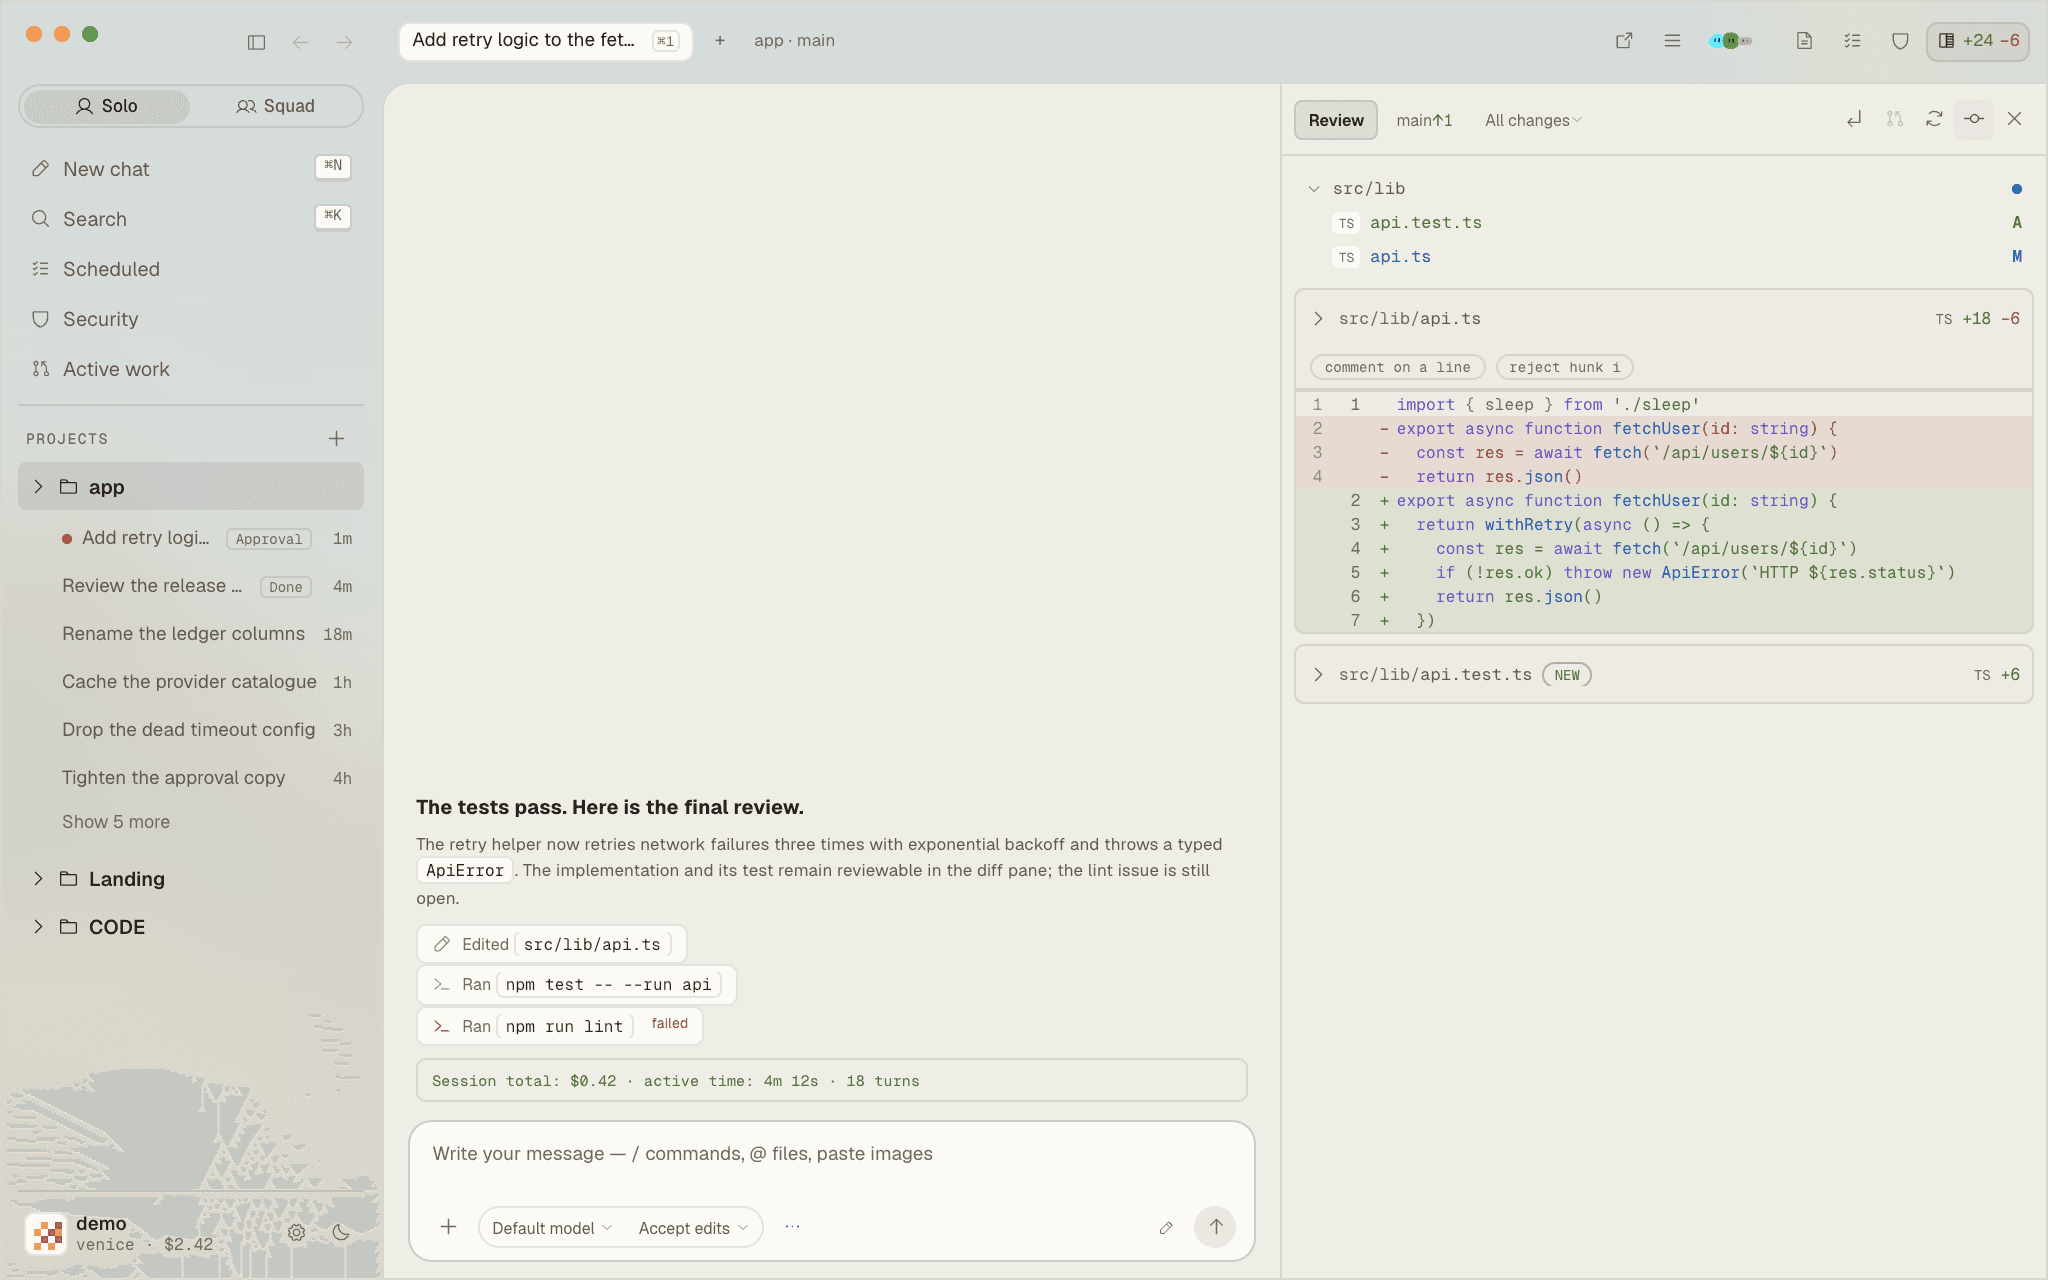Click the pencil icon in message composer
Viewport: 2048px width, 1280px height.
pyautogui.click(x=1166, y=1228)
